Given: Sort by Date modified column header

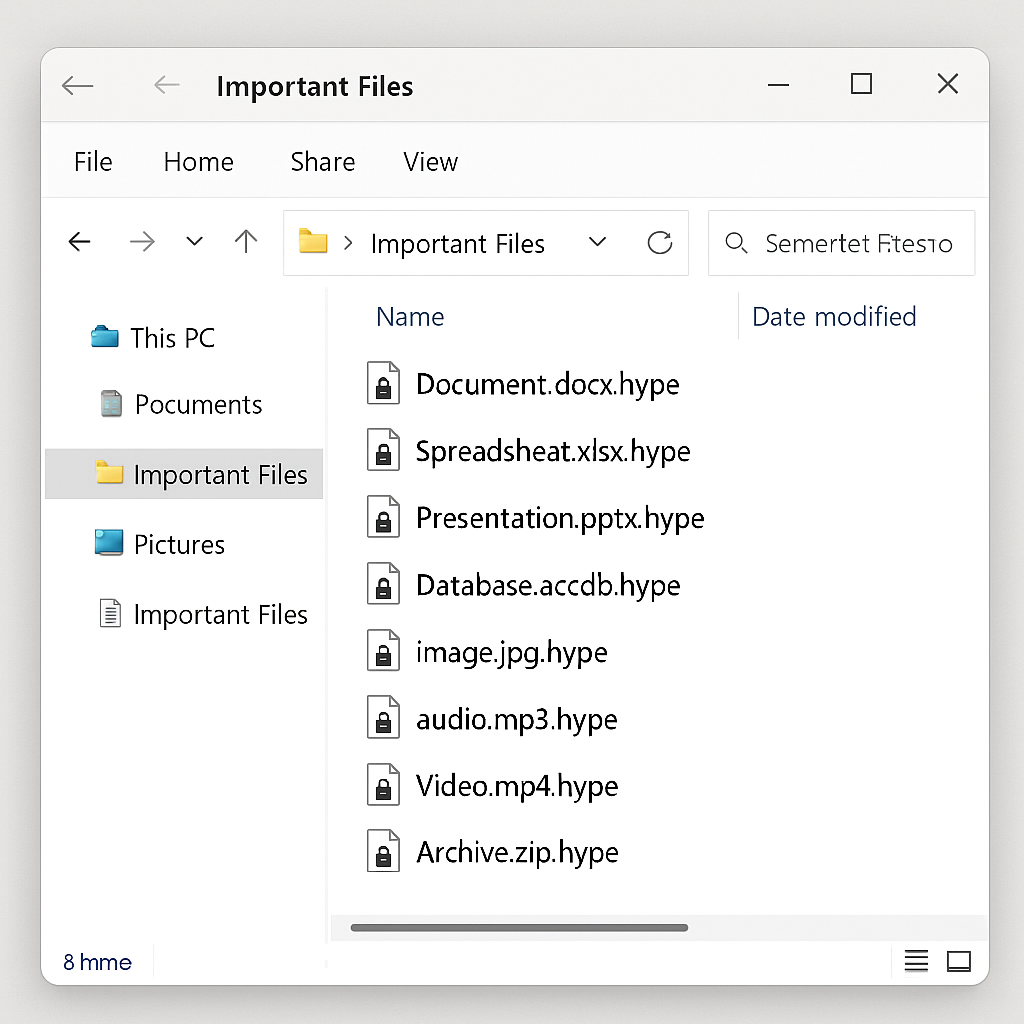Looking at the screenshot, I should 834,317.
